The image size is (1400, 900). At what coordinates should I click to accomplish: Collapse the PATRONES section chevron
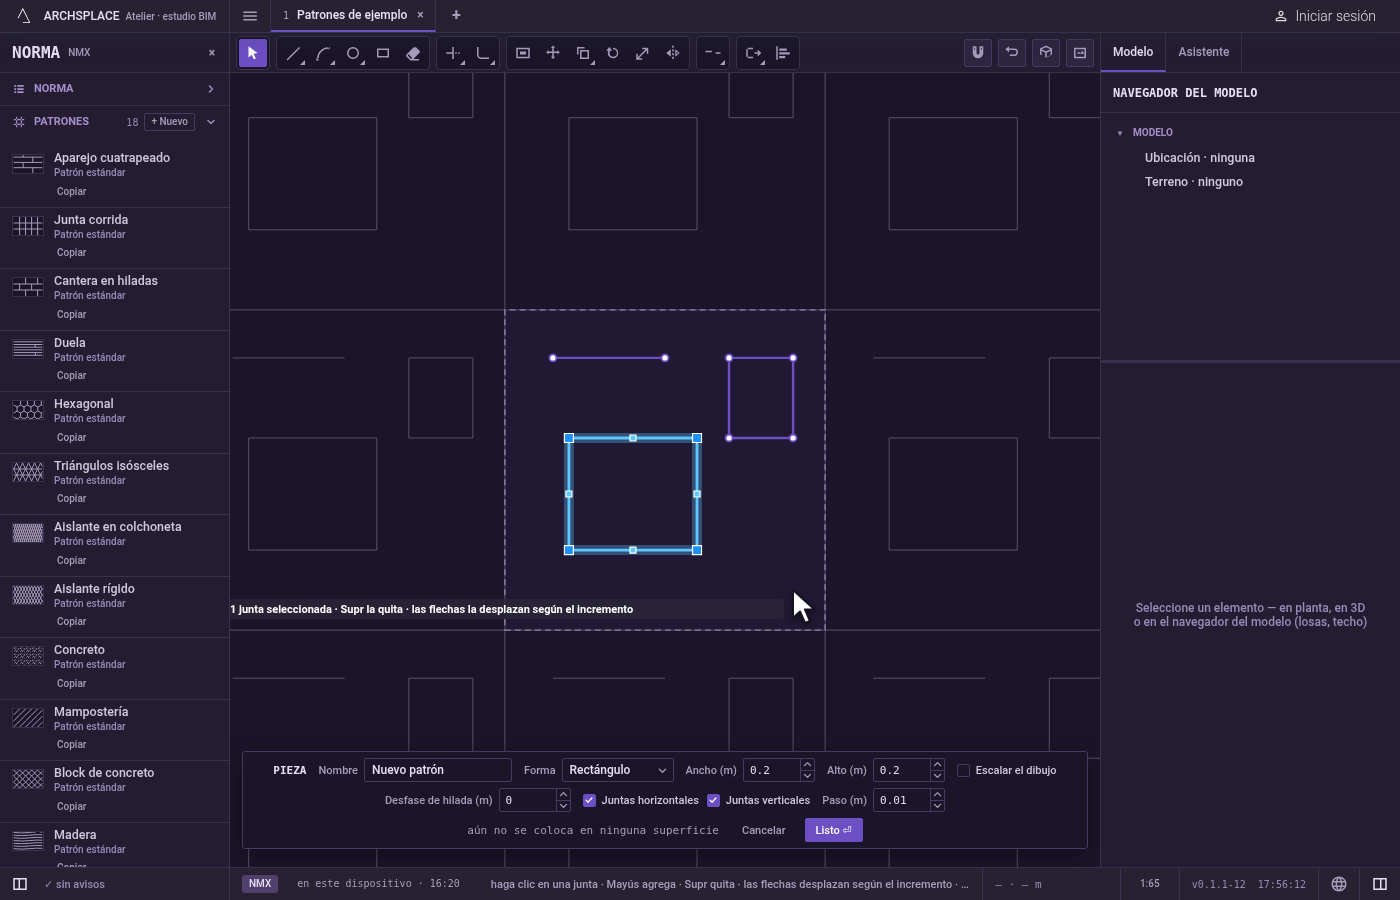(x=211, y=122)
